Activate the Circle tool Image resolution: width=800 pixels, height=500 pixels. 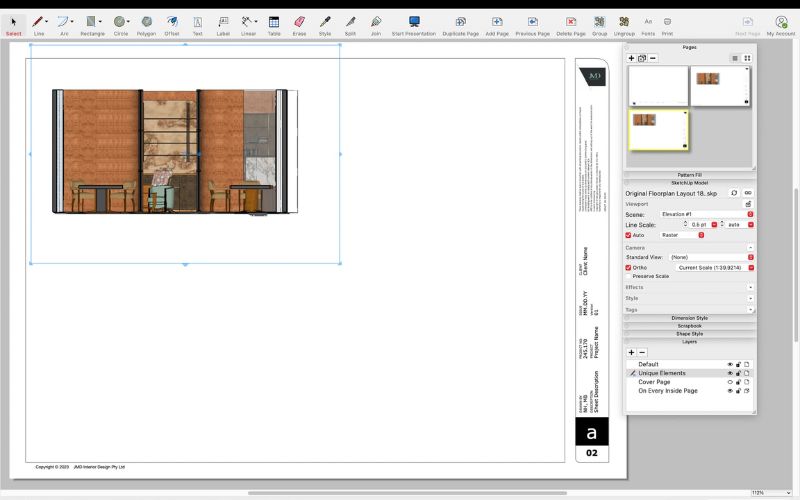click(120, 25)
